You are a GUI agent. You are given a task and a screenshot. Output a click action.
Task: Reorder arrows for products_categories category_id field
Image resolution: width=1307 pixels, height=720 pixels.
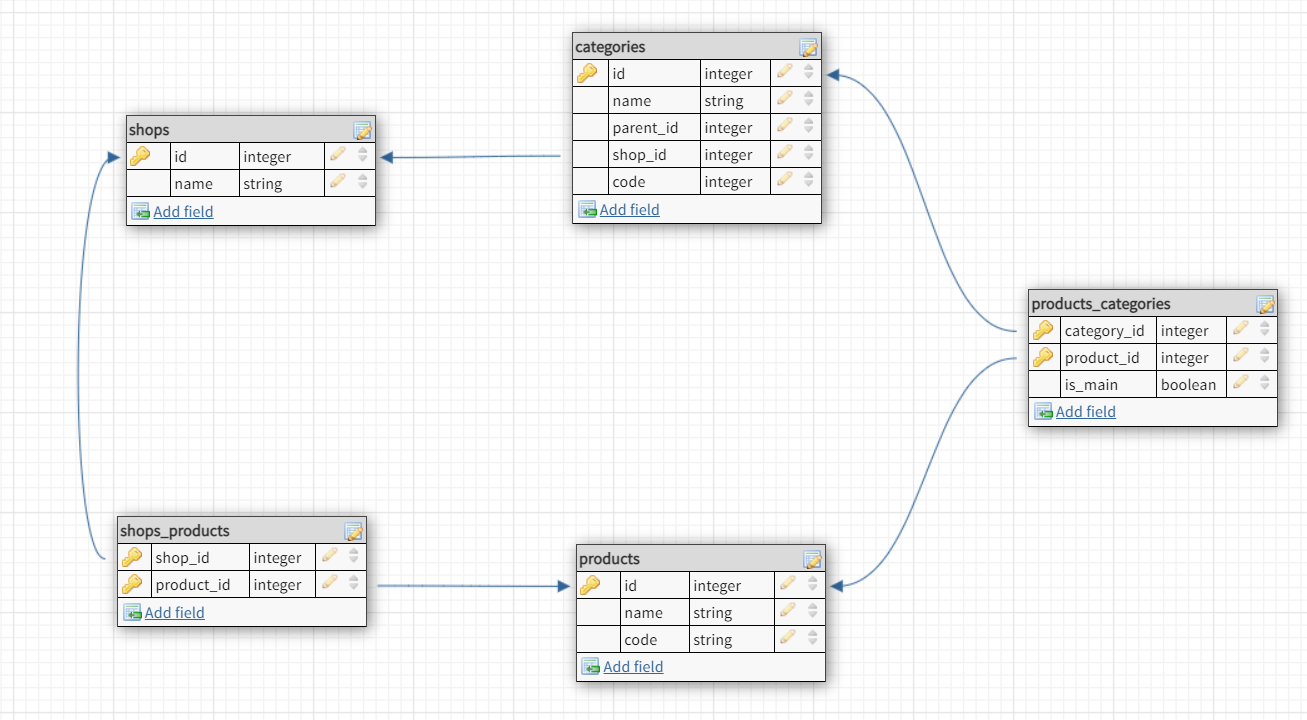(1265, 330)
